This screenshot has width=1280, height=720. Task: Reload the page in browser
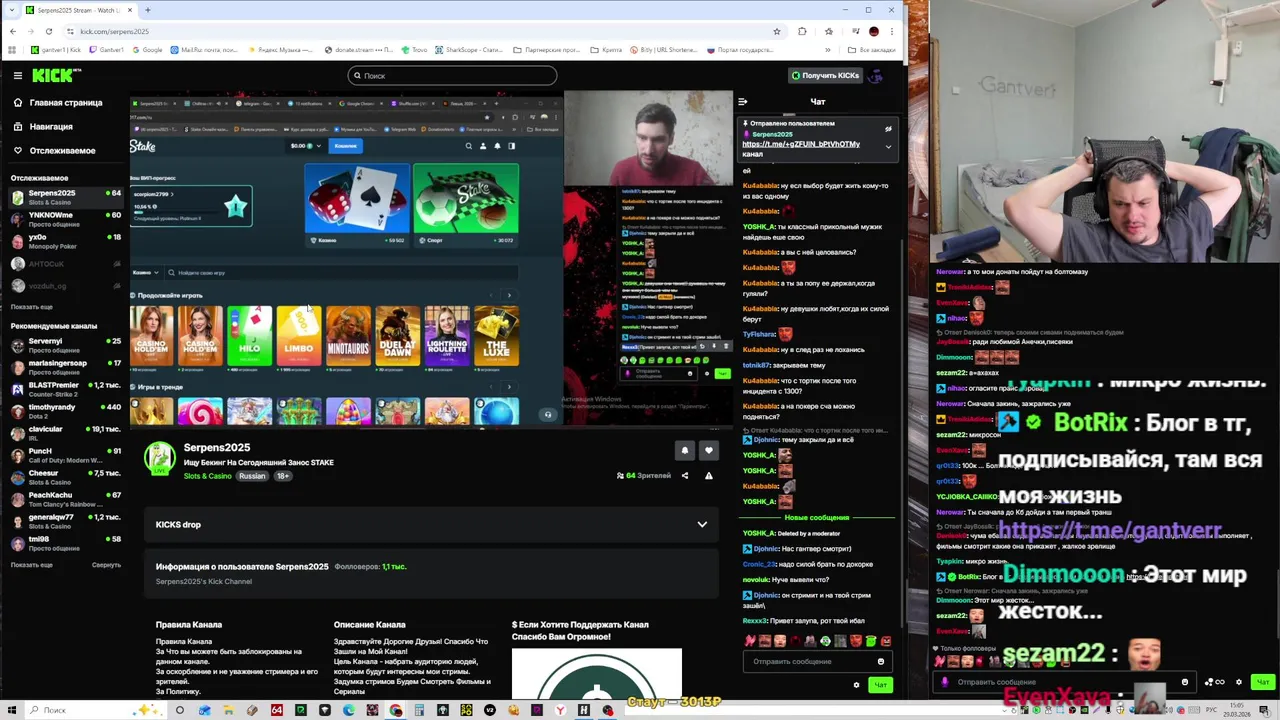pos(48,31)
